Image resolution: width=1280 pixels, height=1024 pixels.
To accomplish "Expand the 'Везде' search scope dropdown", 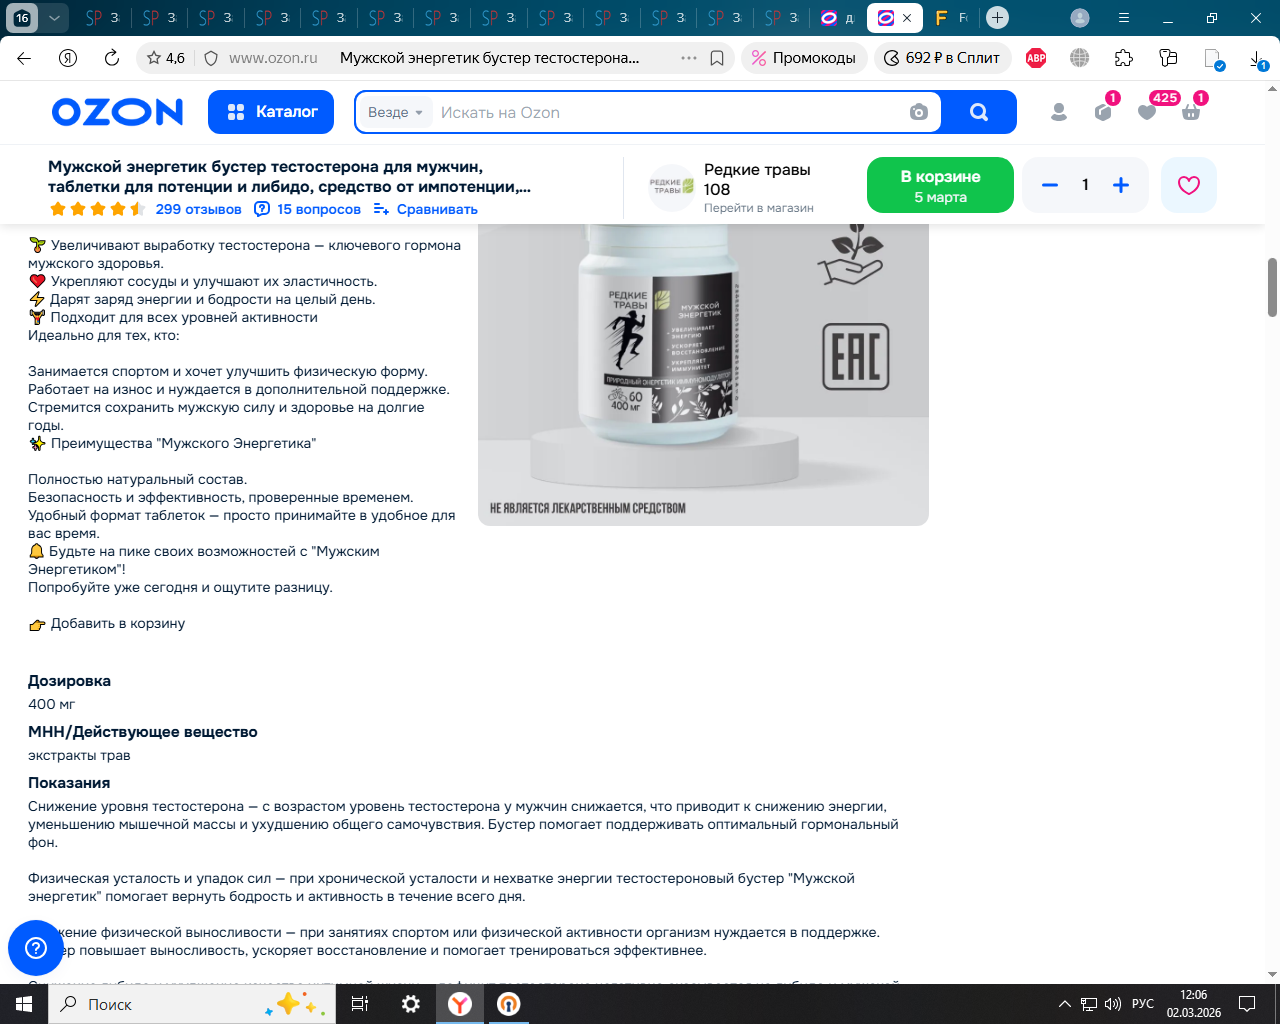I will (x=396, y=112).
